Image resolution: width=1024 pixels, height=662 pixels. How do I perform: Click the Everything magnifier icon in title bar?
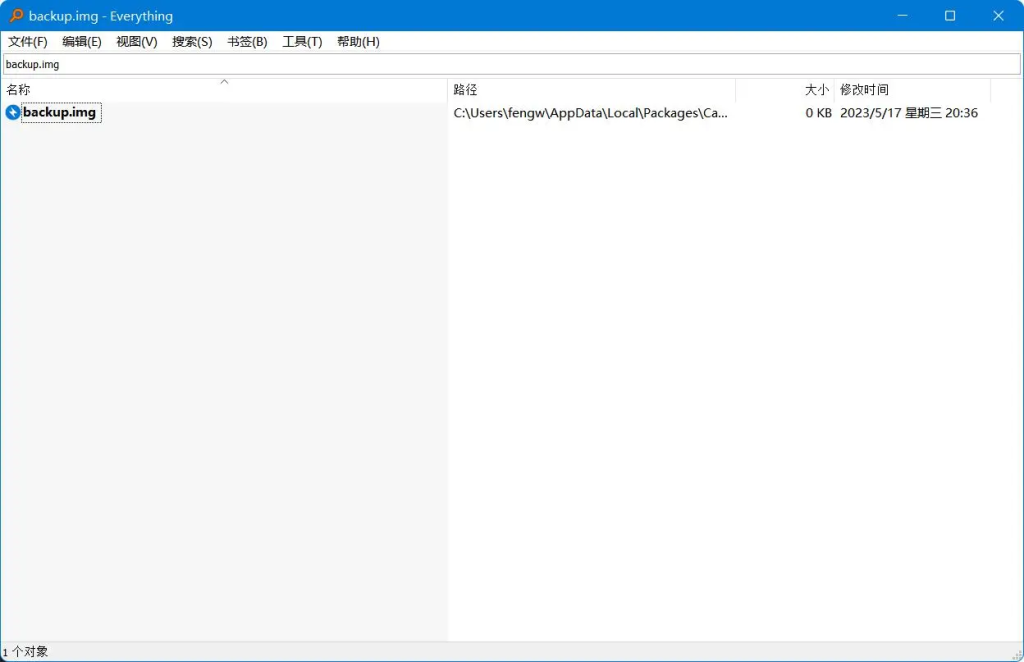pos(16,16)
